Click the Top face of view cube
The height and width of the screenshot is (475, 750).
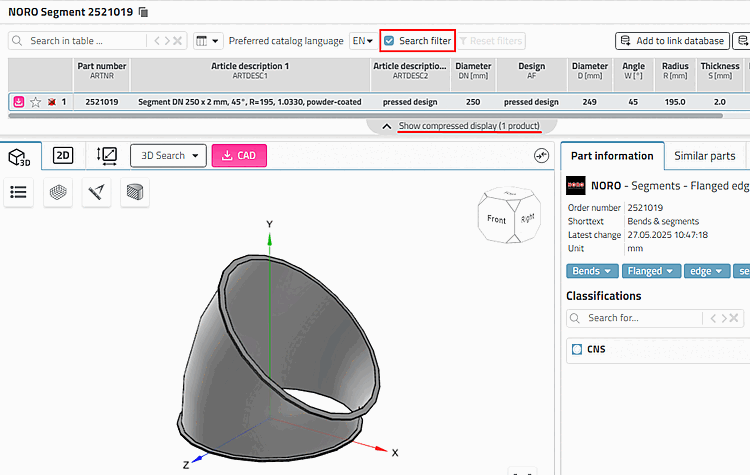510,194
